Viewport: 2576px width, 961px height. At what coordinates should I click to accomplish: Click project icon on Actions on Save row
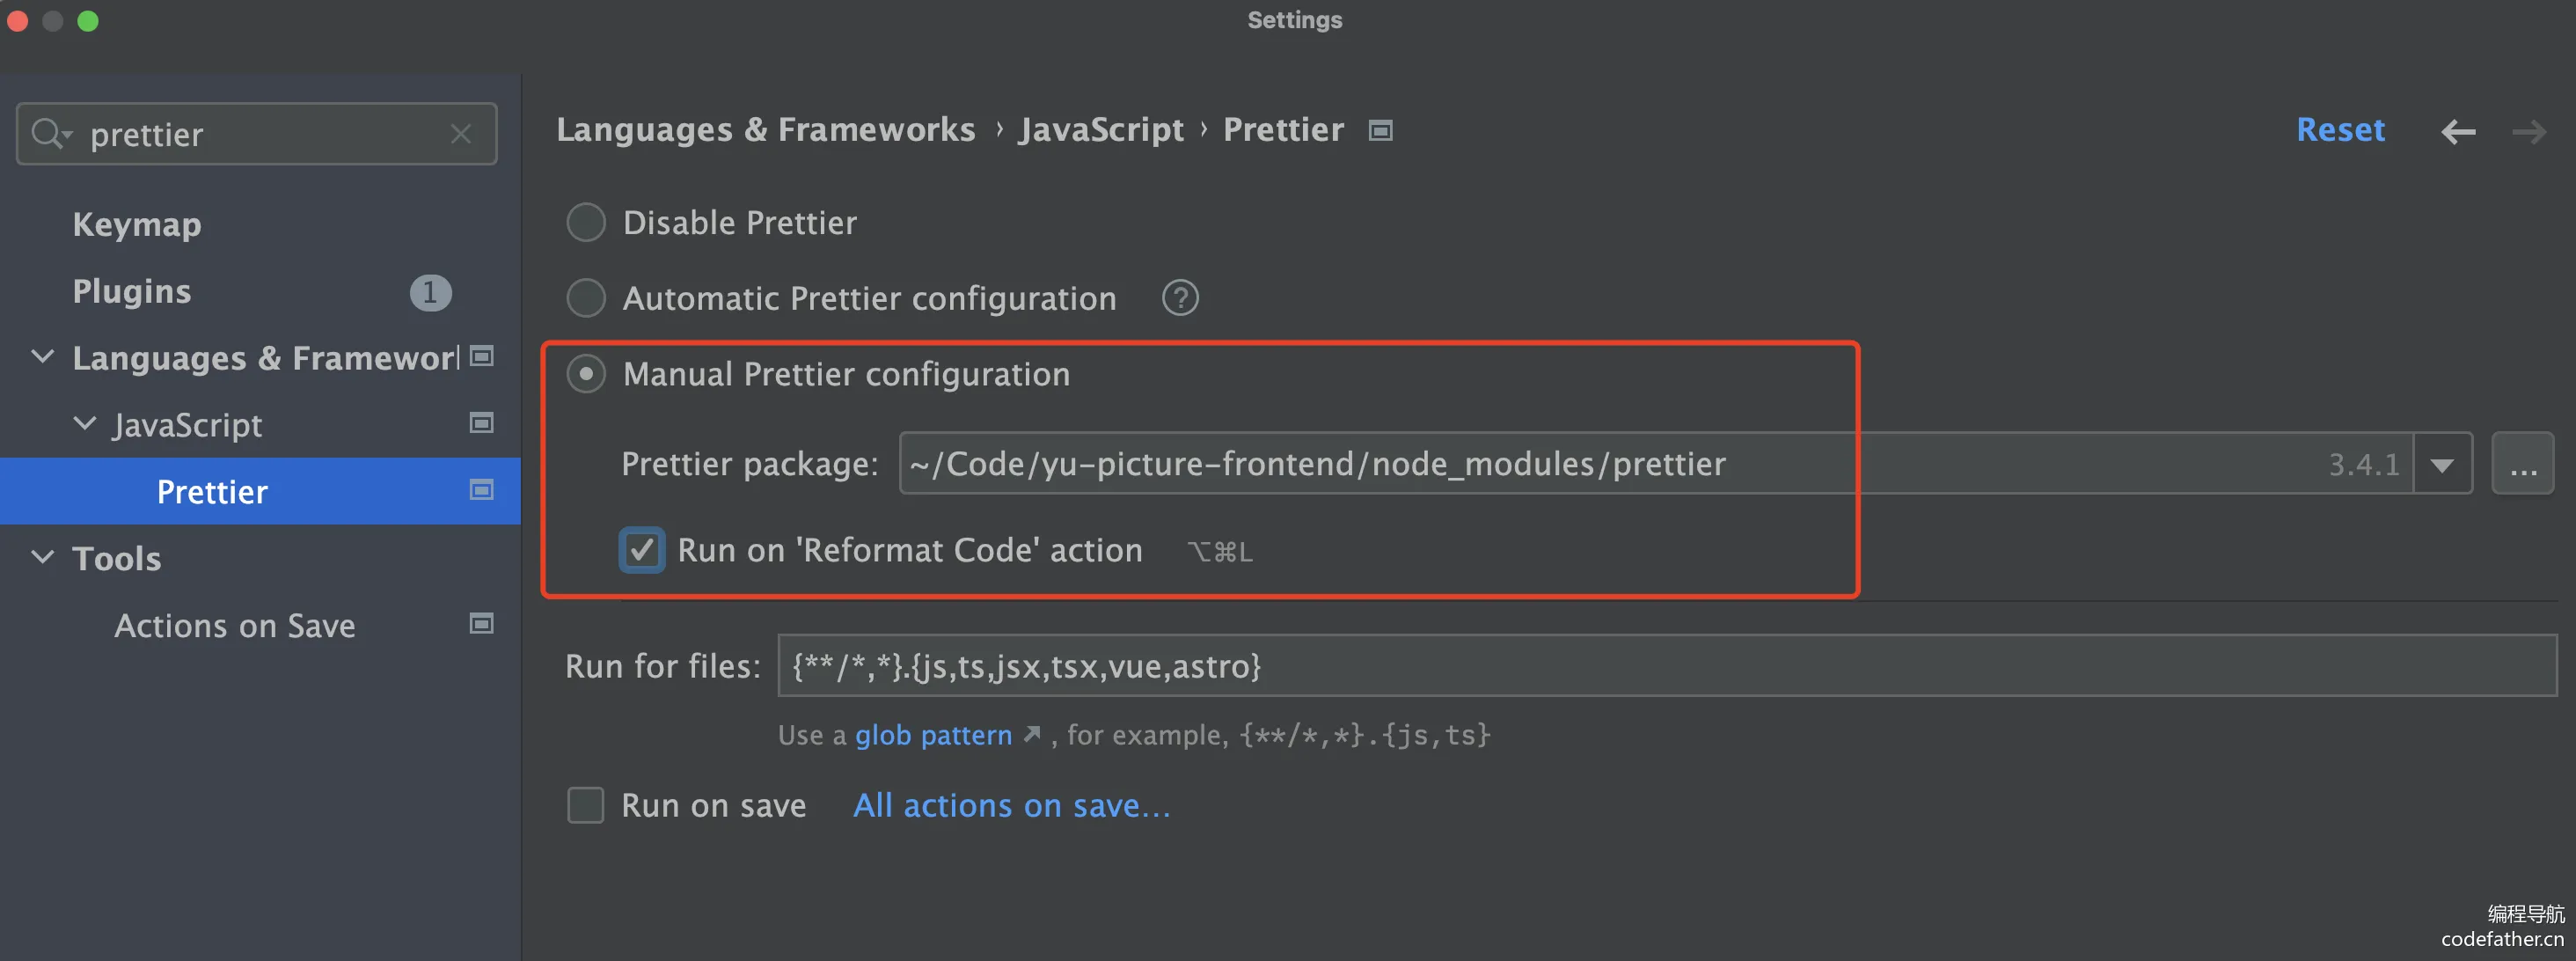pyautogui.click(x=482, y=624)
